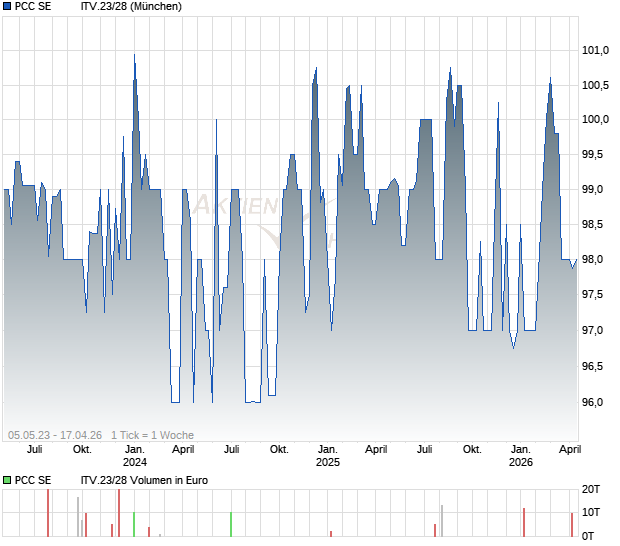620x546 pixels.
Task: Click the 100,0 price axis label
Action: pyautogui.click(x=595, y=120)
